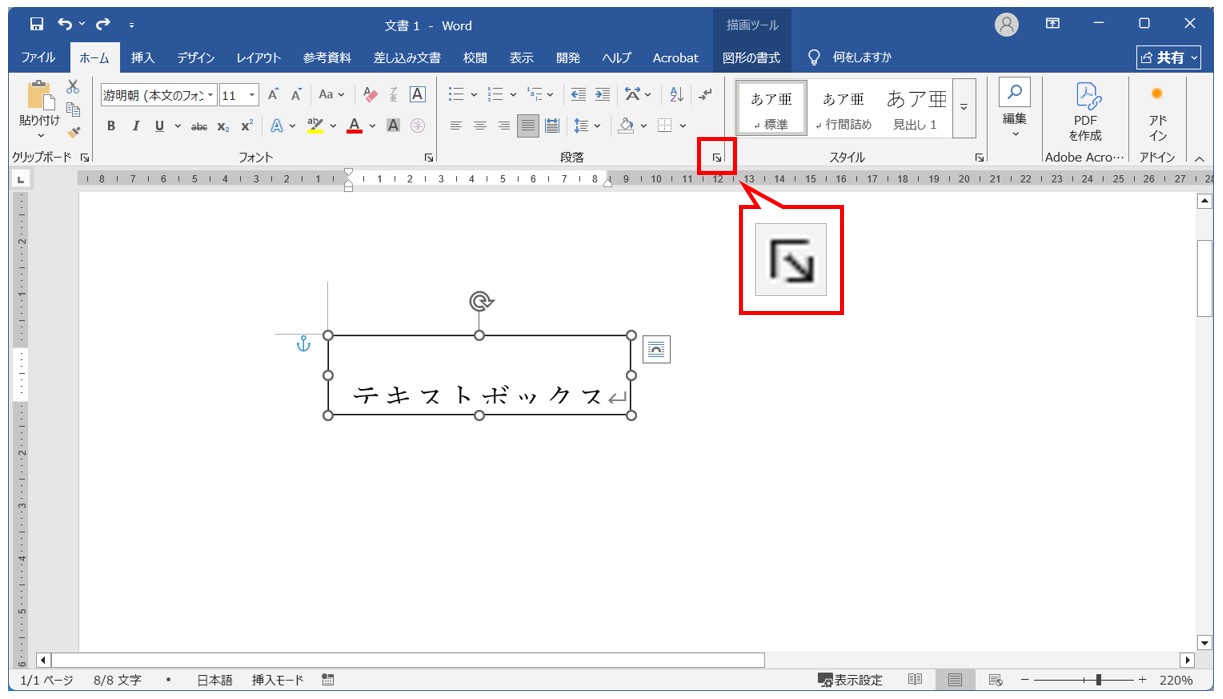Viewport: 1223px width, 699px height.
Task: Click the 共有 share button
Action: (1169, 58)
